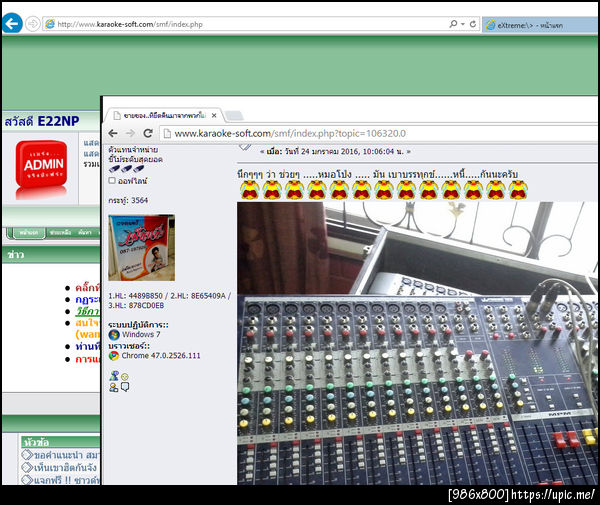Screen dimensions: 600x505
Task: Click the blue Back button in Internet Explorer
Action: (12, 24)
